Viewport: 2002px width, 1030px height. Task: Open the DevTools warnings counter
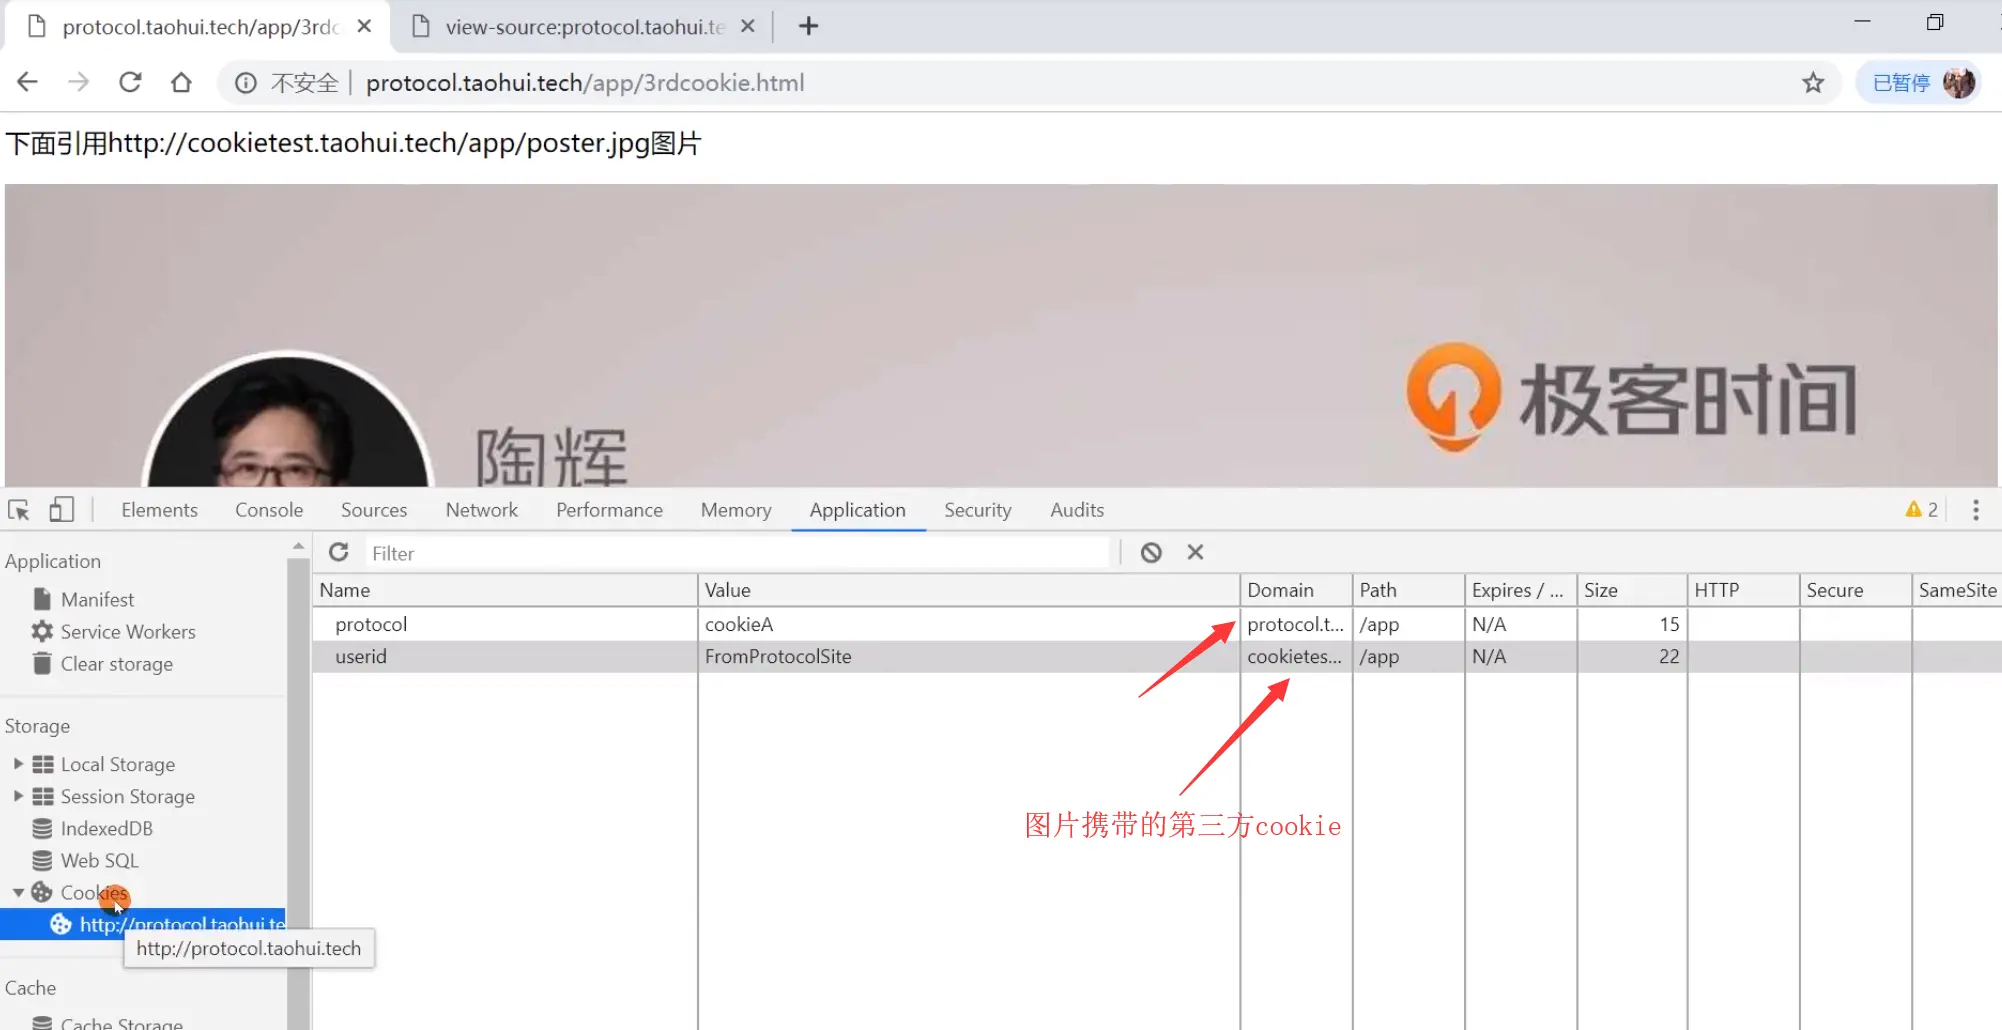pos(1921,510)
